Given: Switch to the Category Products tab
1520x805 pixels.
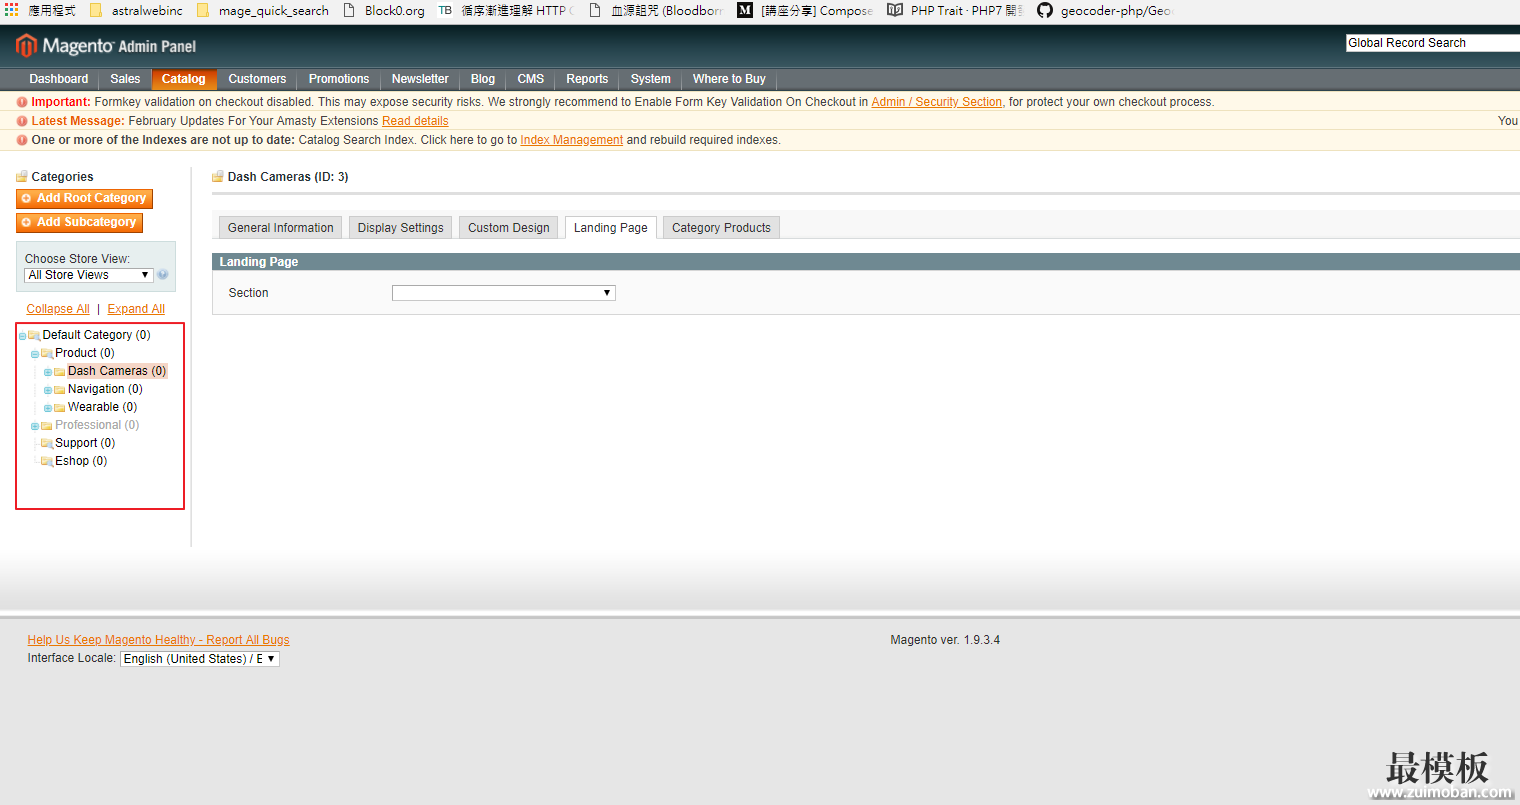Looking at the screenshot, I should (x=721, y=228).
